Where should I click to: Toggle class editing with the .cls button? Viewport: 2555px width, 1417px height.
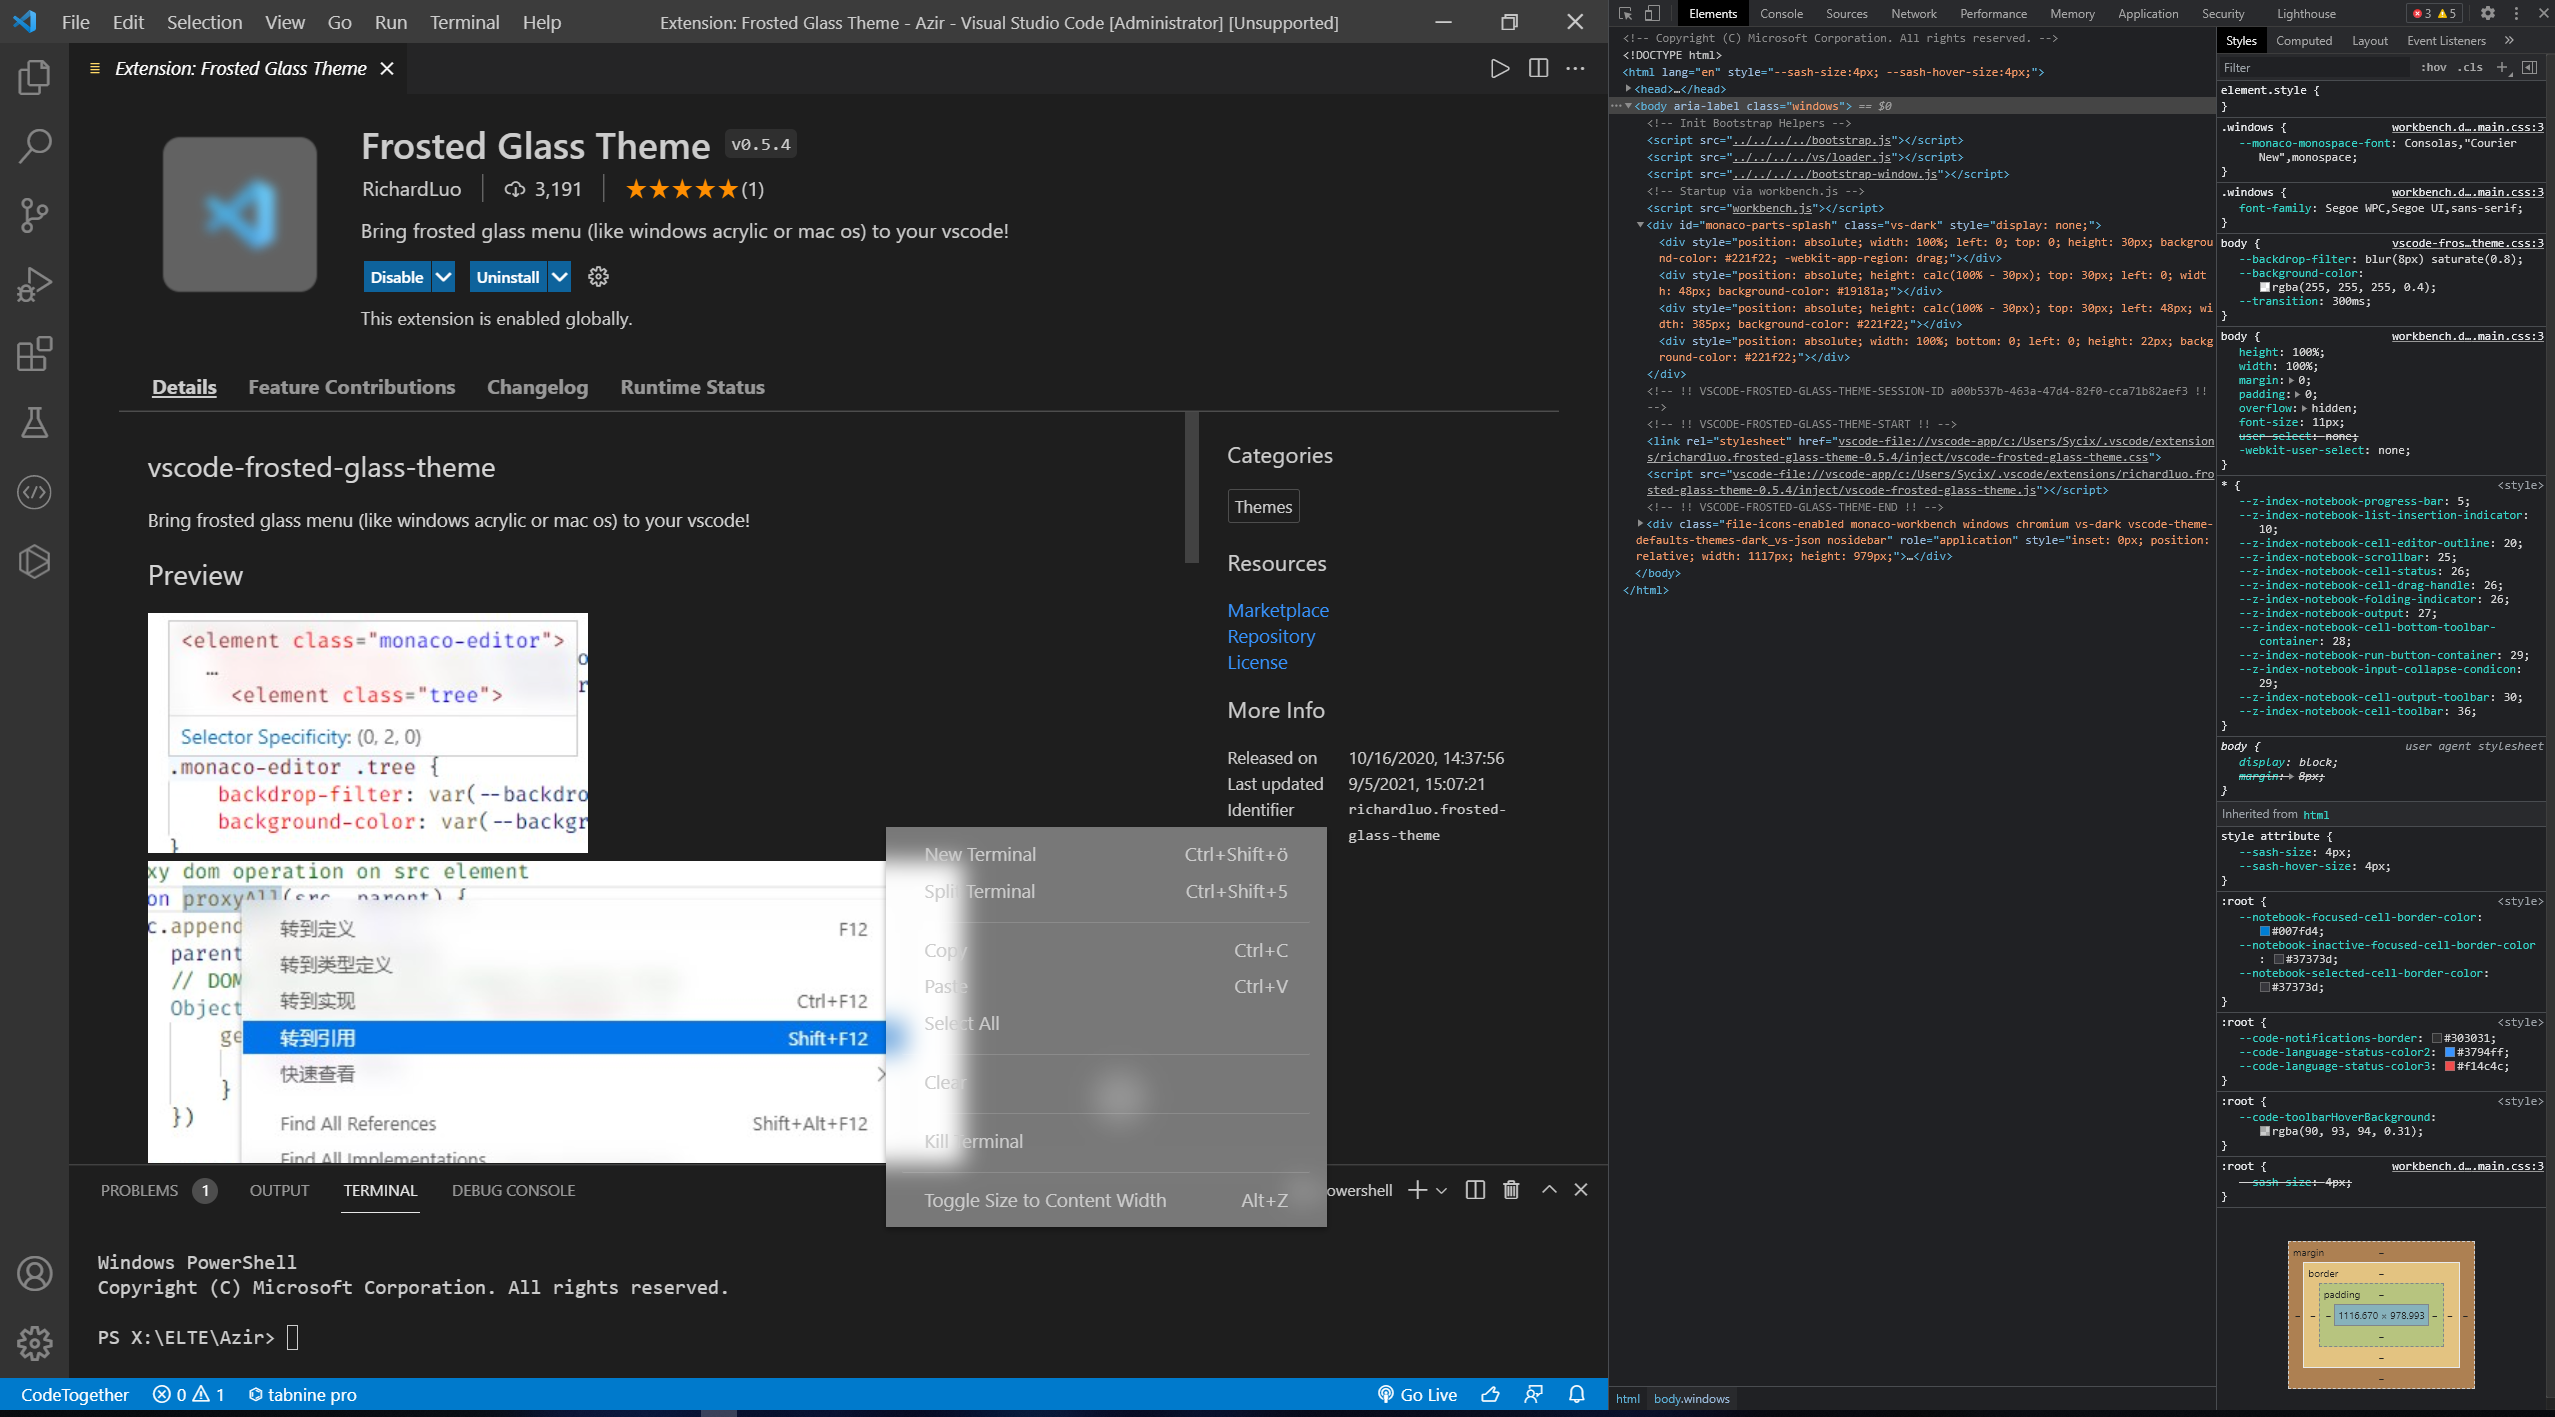(x=2468, y=67)
